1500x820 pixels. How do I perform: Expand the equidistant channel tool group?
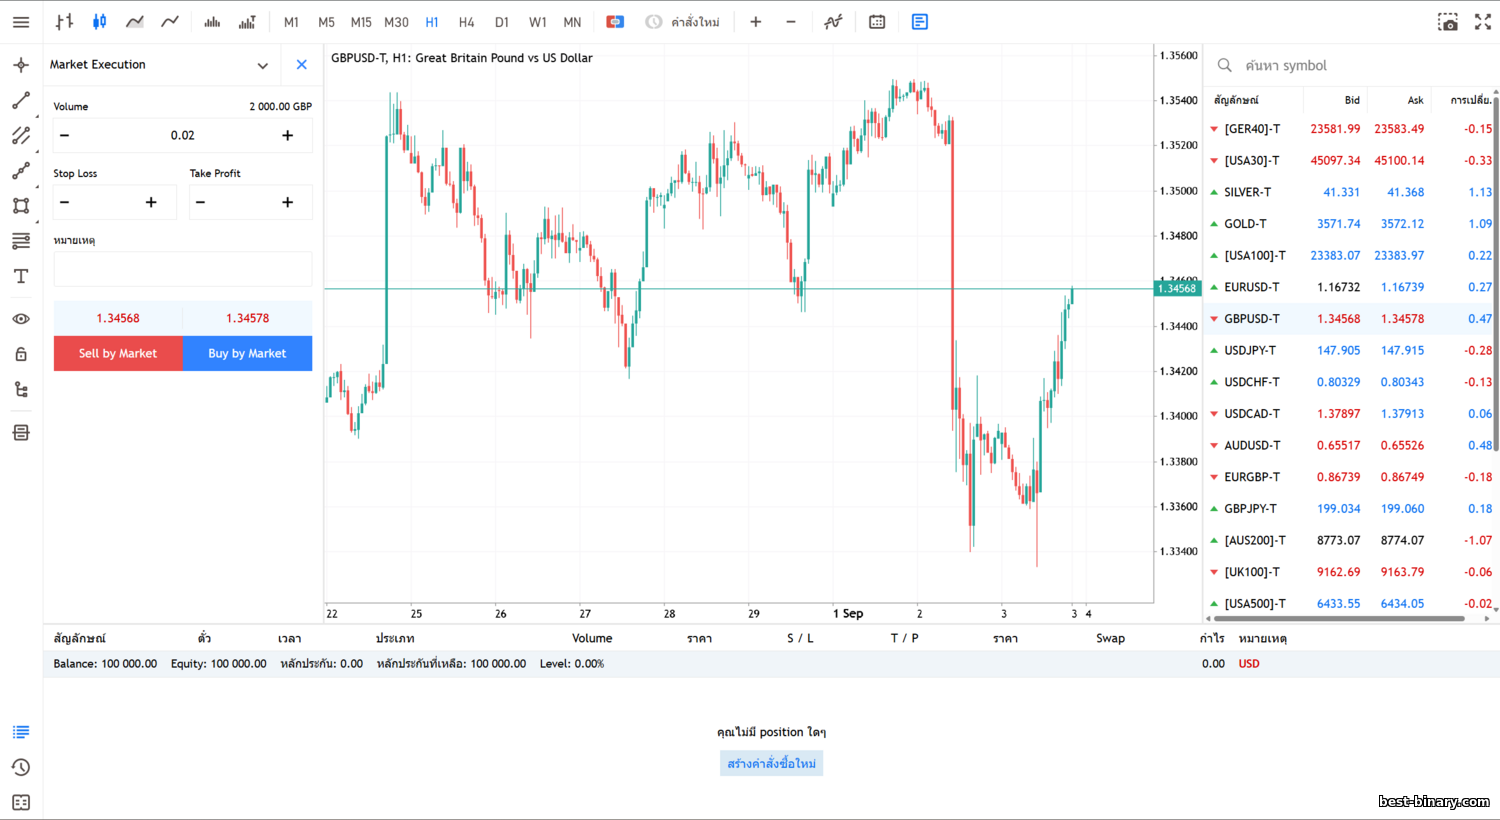pyautogui.click(x=21, y=136)
